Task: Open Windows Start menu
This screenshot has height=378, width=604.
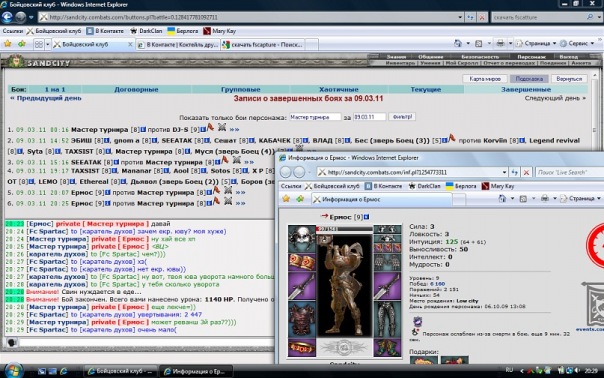Action: (x=13, y=370)
